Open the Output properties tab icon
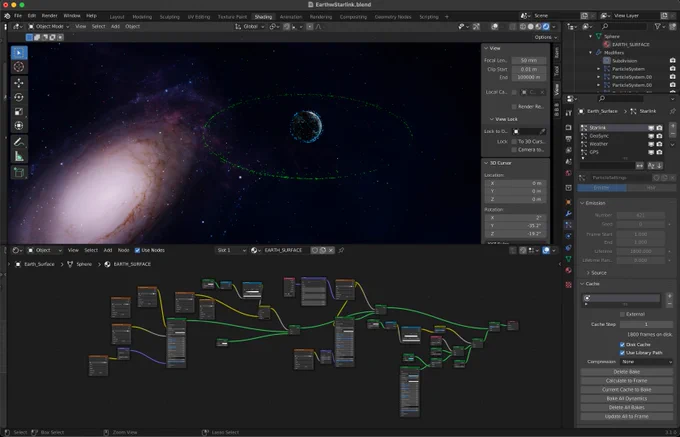 coord(569,139)
